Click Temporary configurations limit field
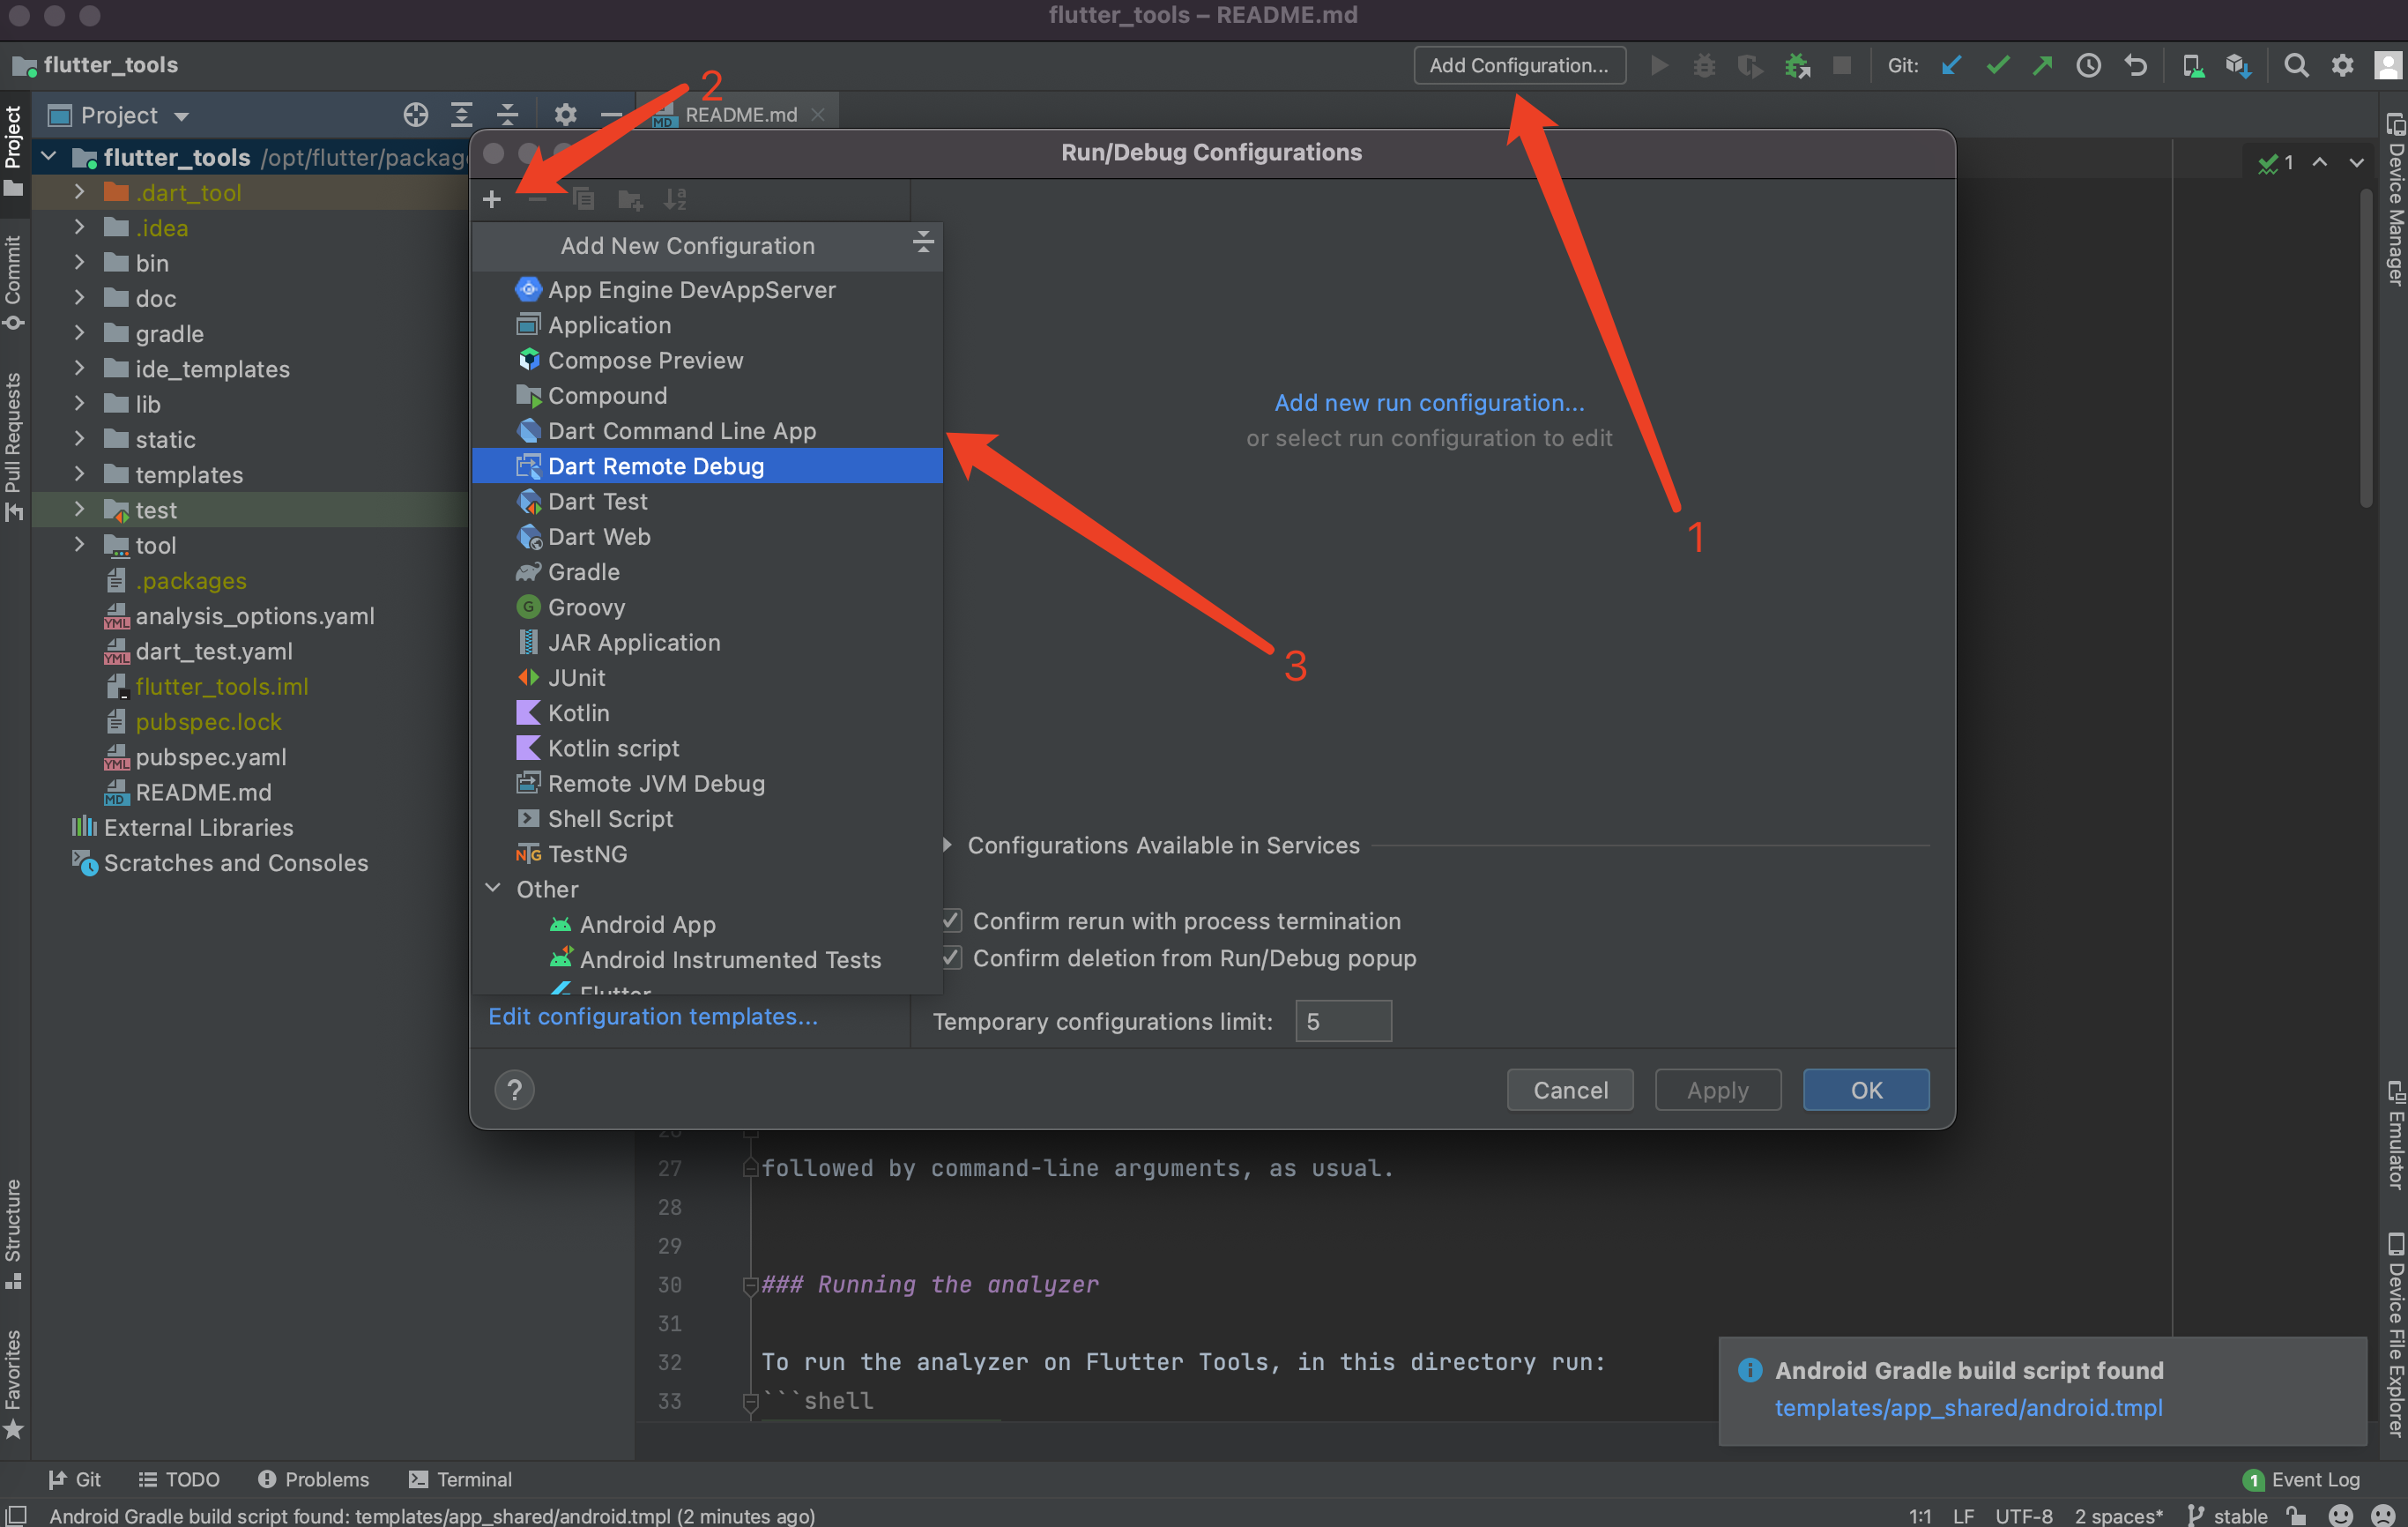2408x1527 pixels. pyautogui.click(x=1343, y=1021)
